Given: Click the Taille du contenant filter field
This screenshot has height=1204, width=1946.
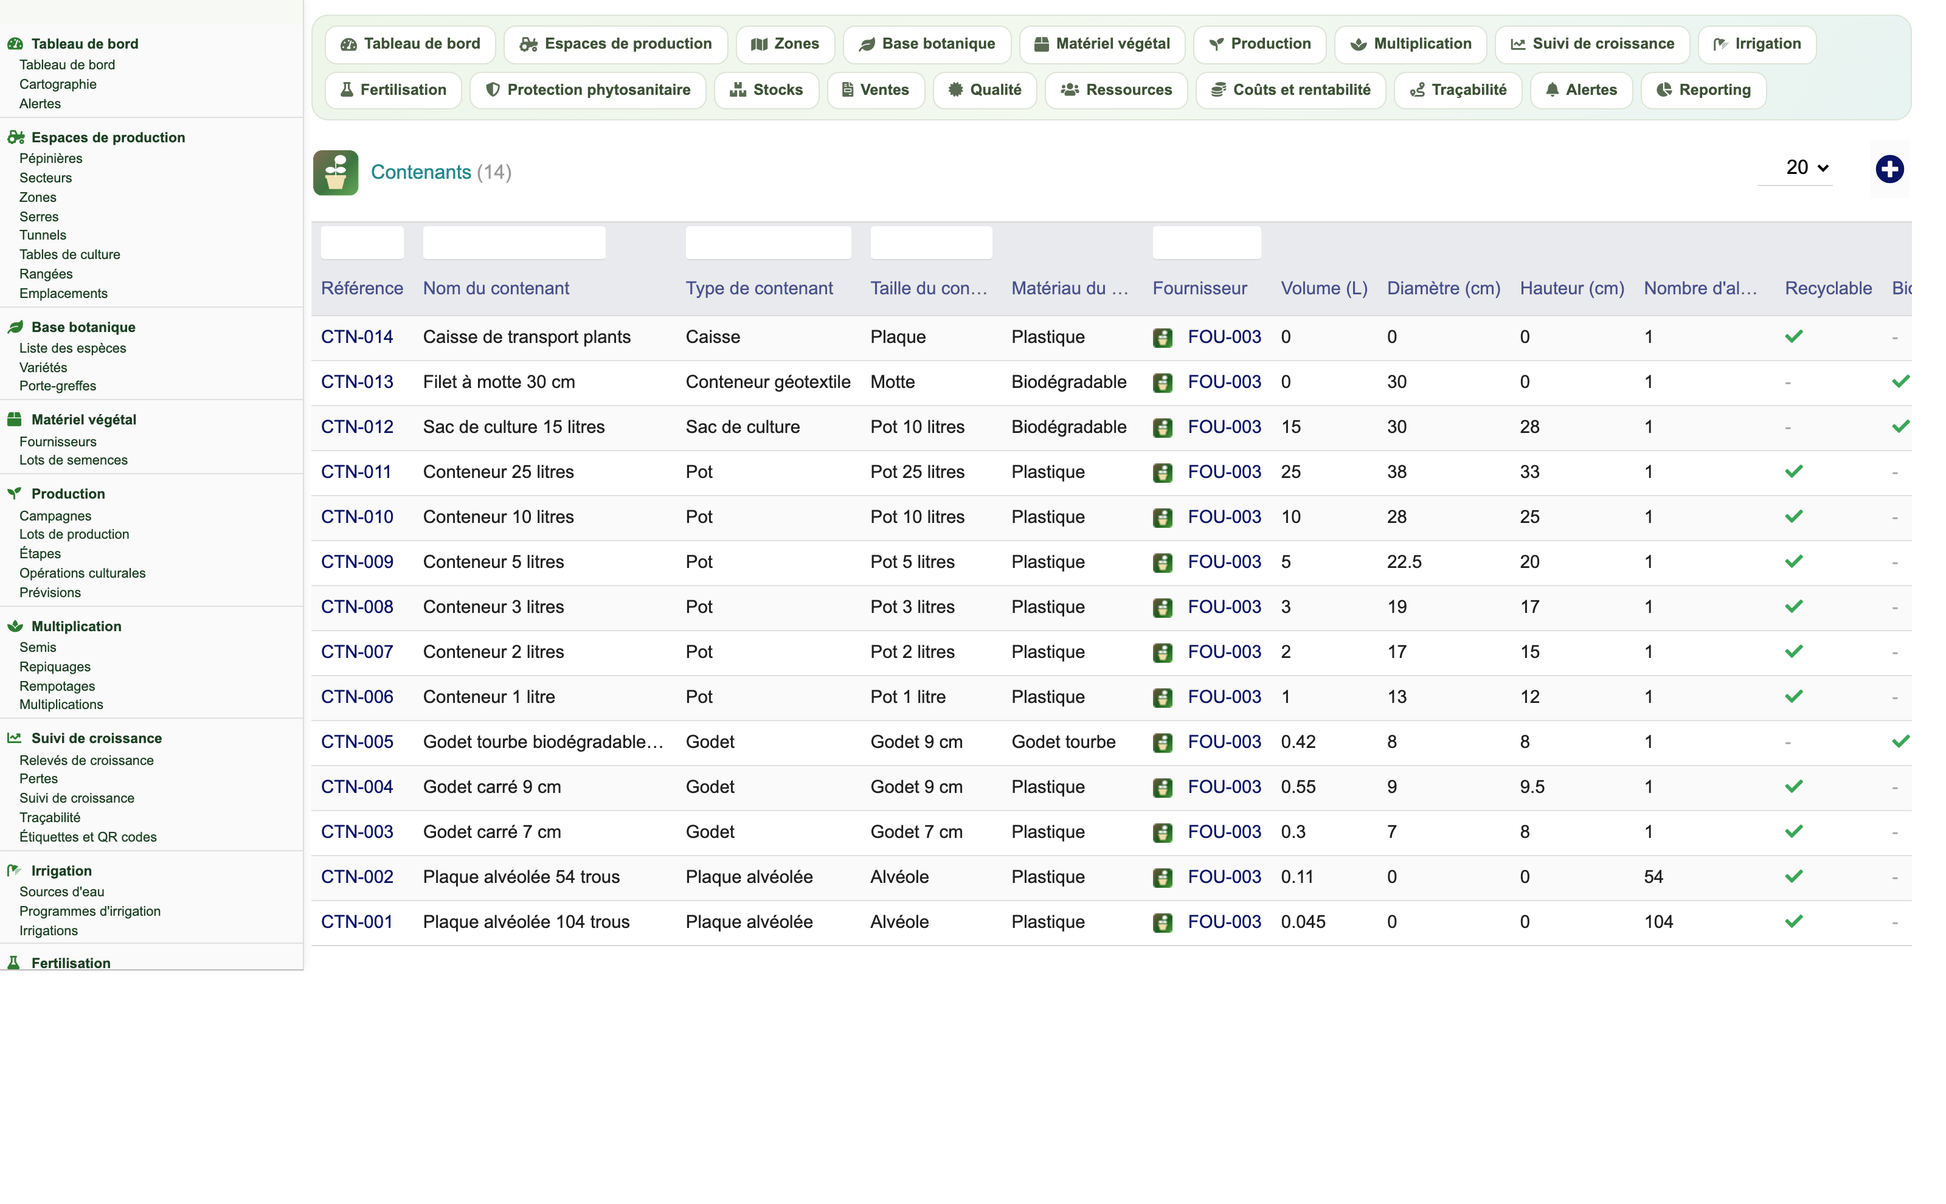Looking at the screenshot, I should pyautogui.click(x=931, y=243).
